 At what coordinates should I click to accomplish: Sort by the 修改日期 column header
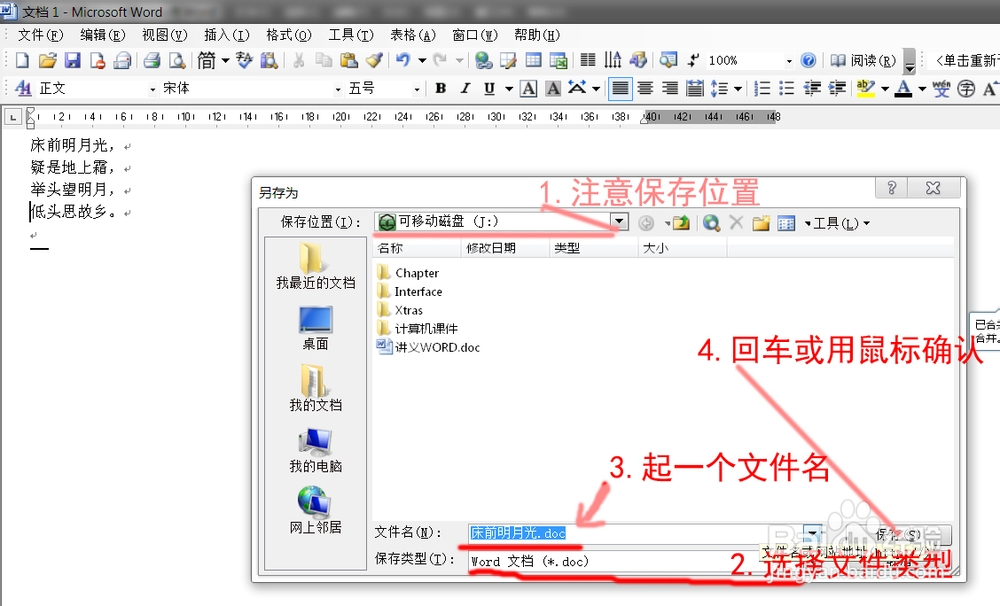[x=504, y=248]
